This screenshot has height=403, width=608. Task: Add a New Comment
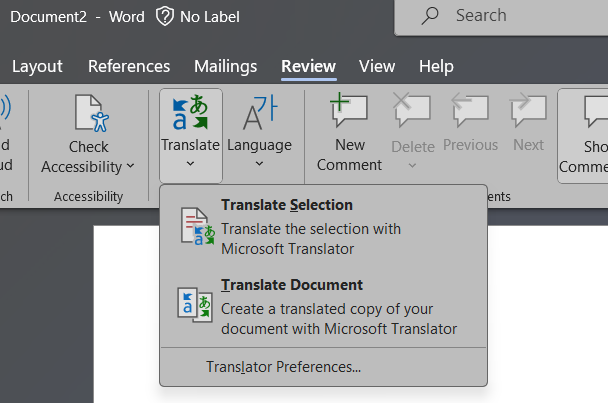(x=349, y=133)
